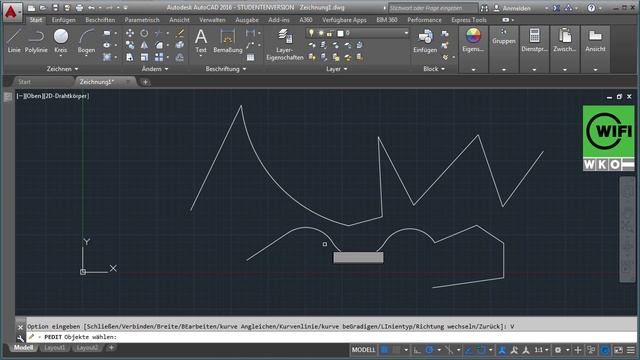Click the search help input field
640x360 pixels.
[432, 8]
